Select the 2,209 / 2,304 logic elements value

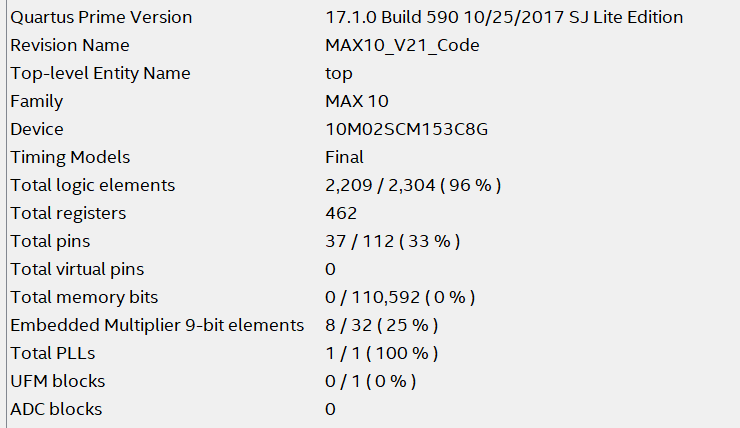tap(413, 185)
